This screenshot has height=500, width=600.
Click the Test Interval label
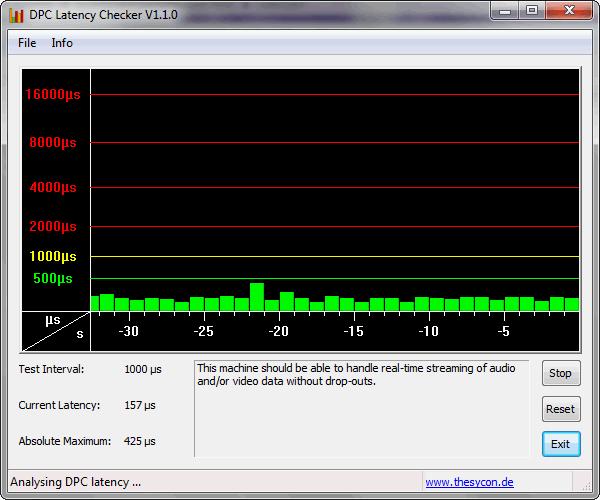51,370
